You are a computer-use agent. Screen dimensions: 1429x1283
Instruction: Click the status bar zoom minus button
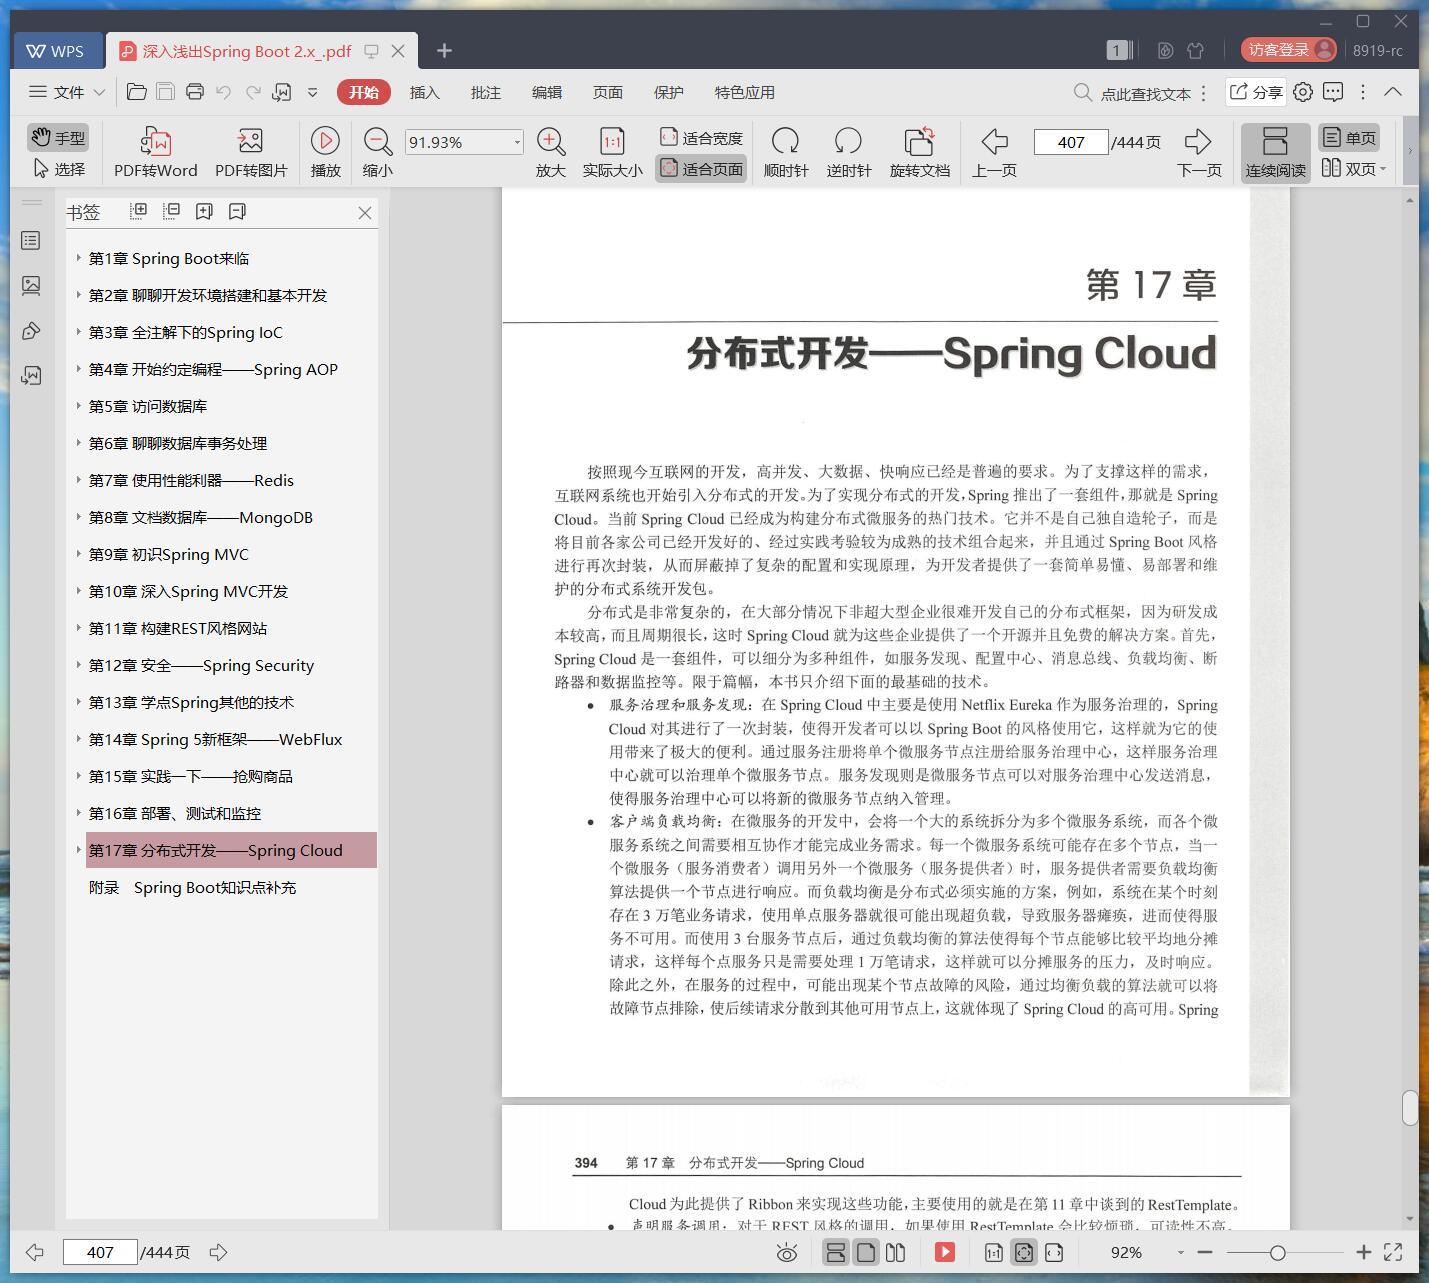pos(1205,1252)
